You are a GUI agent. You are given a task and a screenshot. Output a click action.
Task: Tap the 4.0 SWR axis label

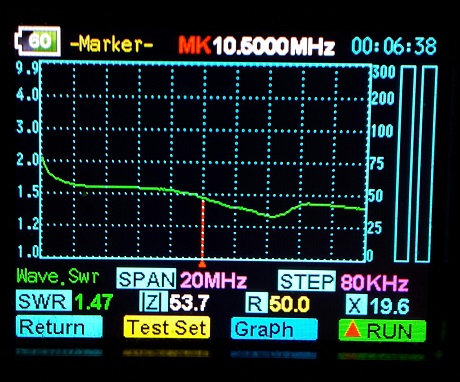[28, 95]
